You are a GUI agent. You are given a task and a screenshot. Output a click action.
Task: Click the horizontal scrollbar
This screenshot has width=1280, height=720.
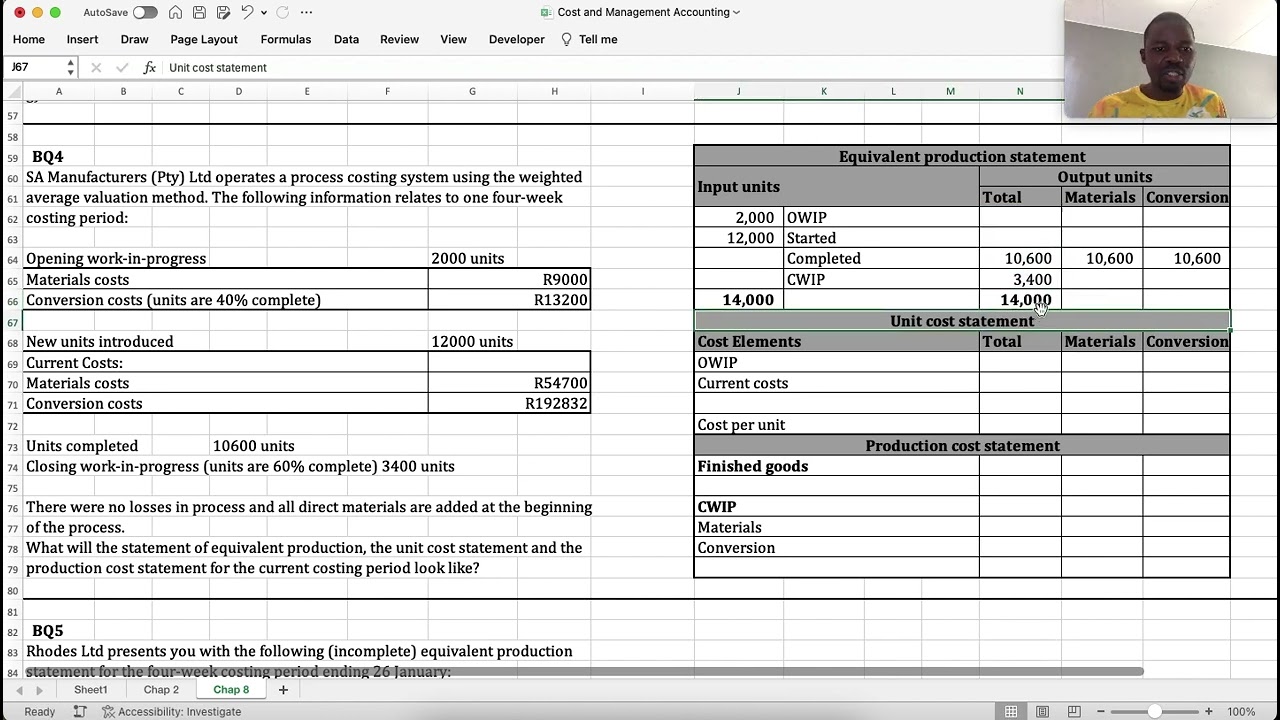[x=583, y=671]
